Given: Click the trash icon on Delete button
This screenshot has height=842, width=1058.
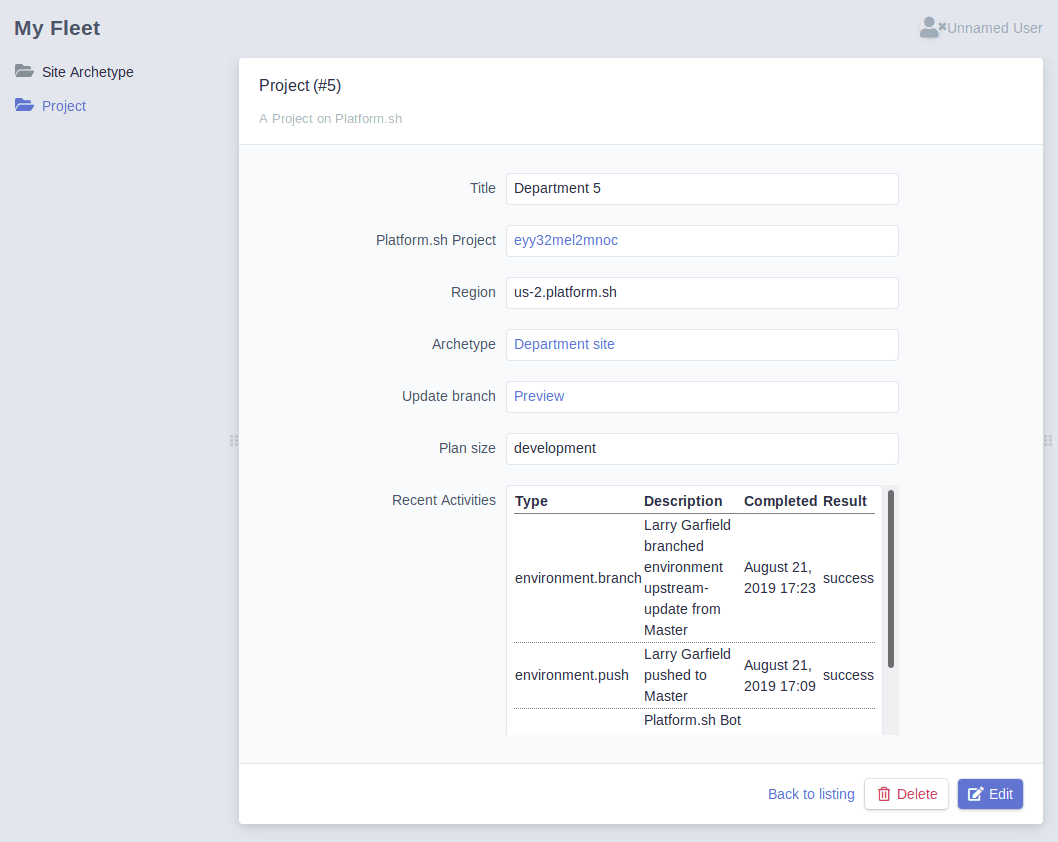Looking at the screenshot, I should click(x=884, y=794).
